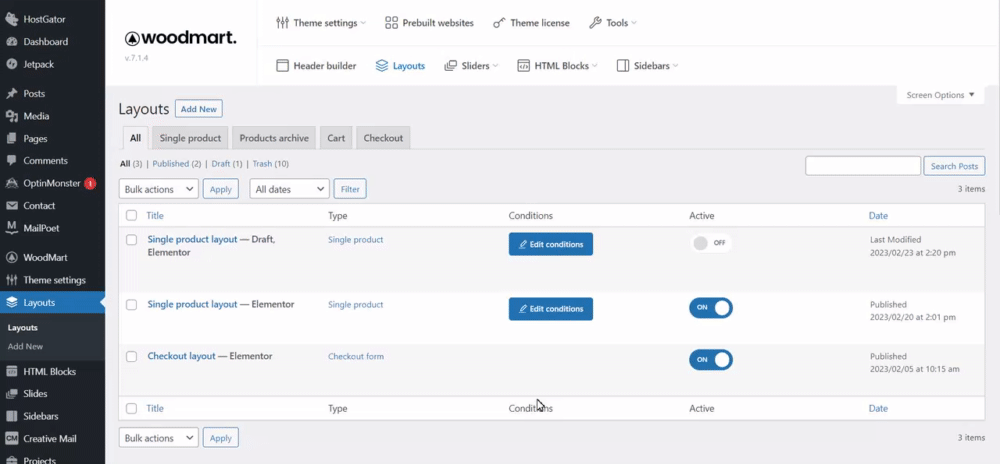Tick the Checkout layout row checkbox
This screenshot has width=1000, height=464.
[131, 357]
